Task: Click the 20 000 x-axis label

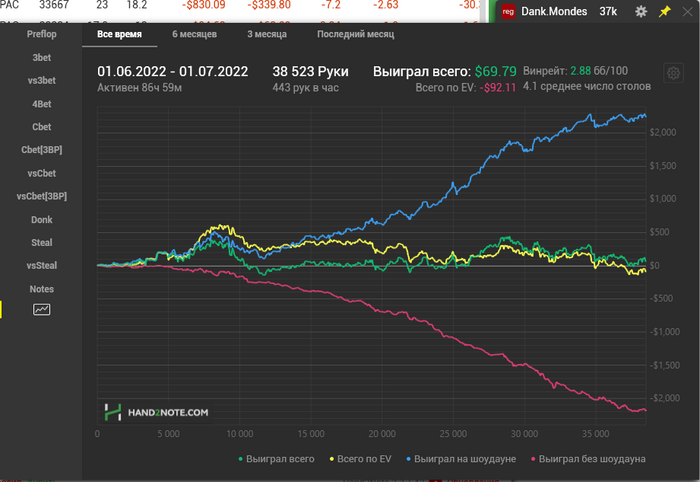Action: click(382, 434)
